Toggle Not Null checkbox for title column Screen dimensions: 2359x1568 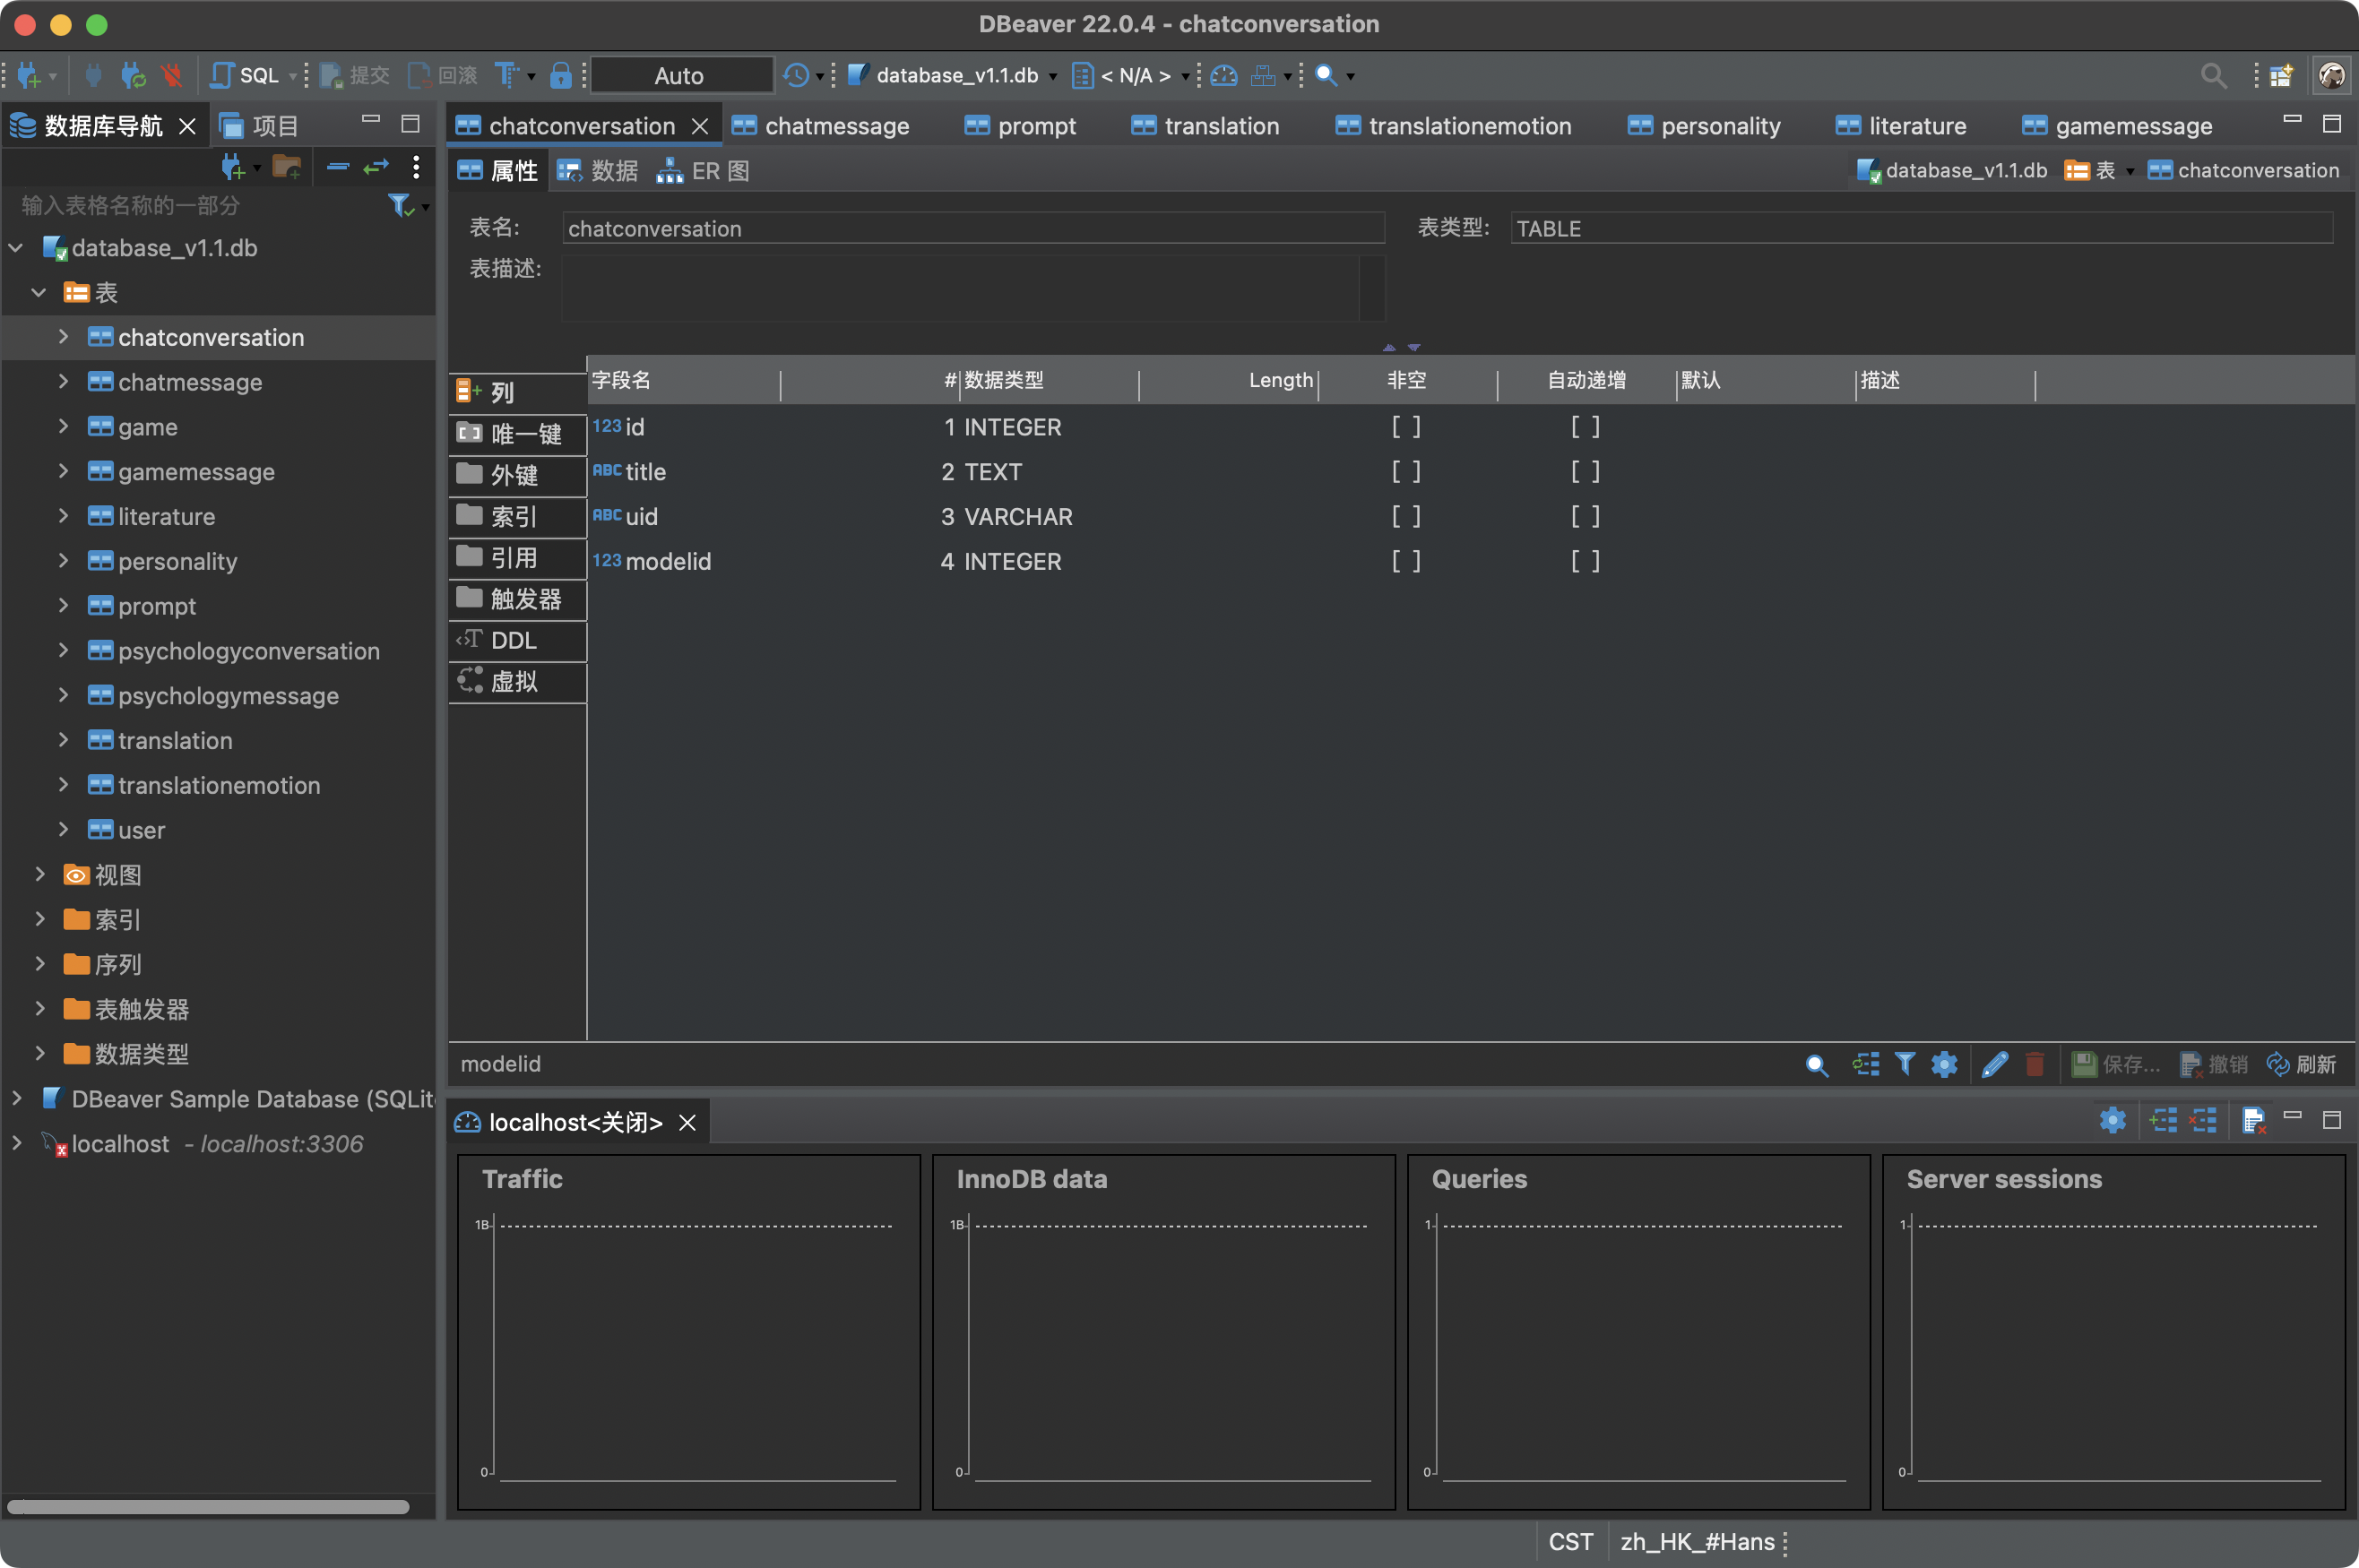pos(1405,472)
